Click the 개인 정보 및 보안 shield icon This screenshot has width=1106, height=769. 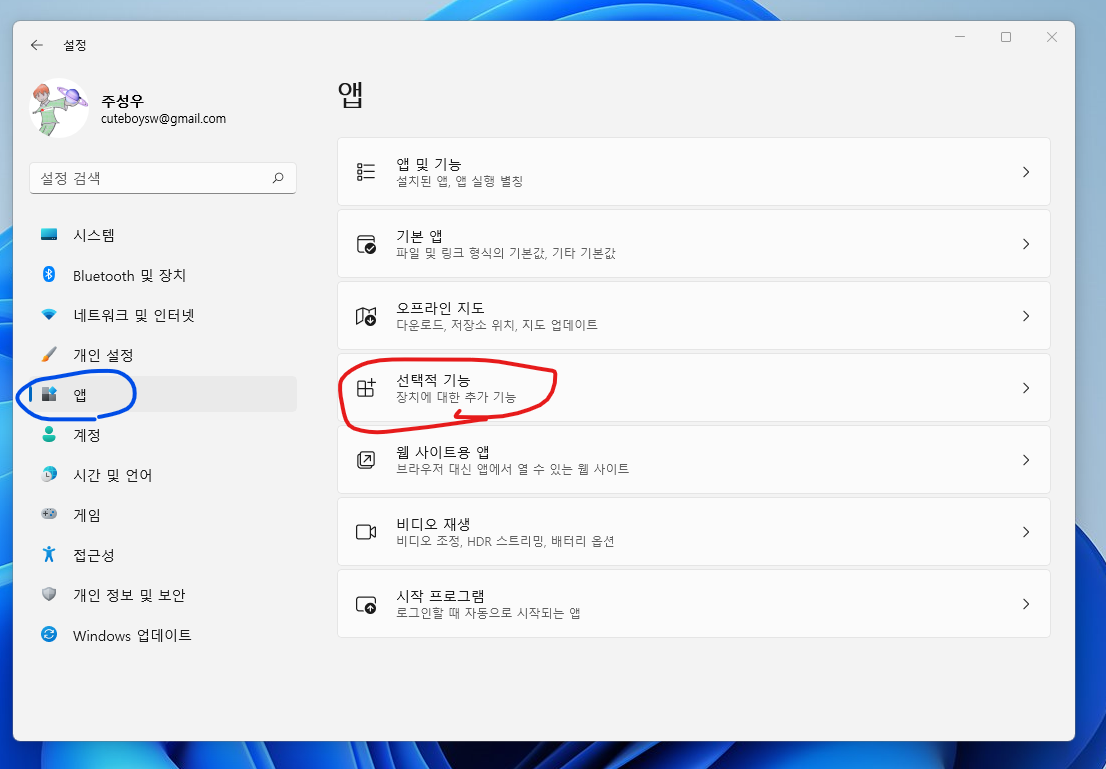point(49,594)
